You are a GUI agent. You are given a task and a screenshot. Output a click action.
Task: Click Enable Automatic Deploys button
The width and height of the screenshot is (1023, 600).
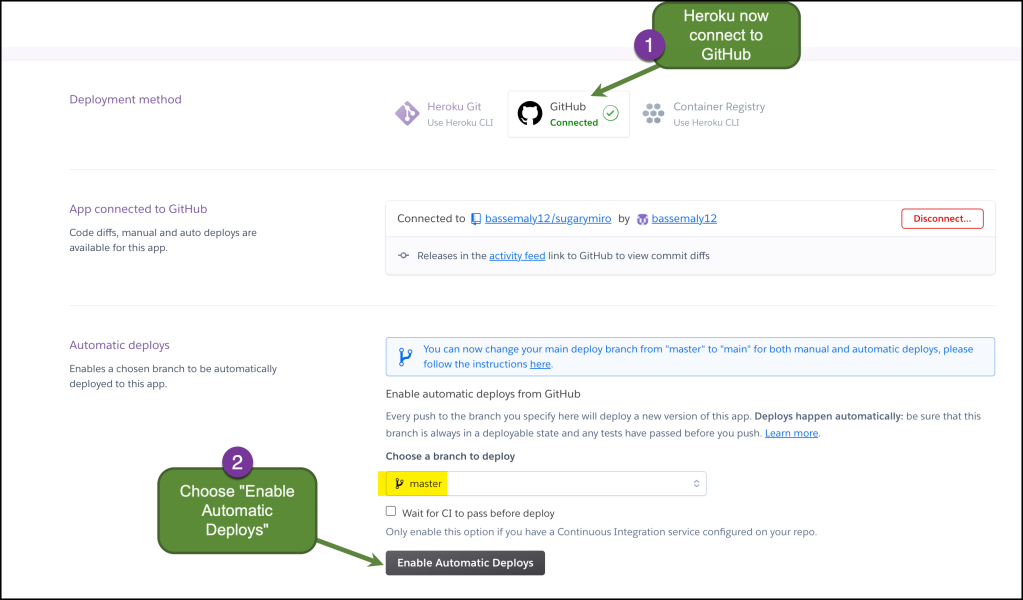pyautogui.click(x=465, y=563)
